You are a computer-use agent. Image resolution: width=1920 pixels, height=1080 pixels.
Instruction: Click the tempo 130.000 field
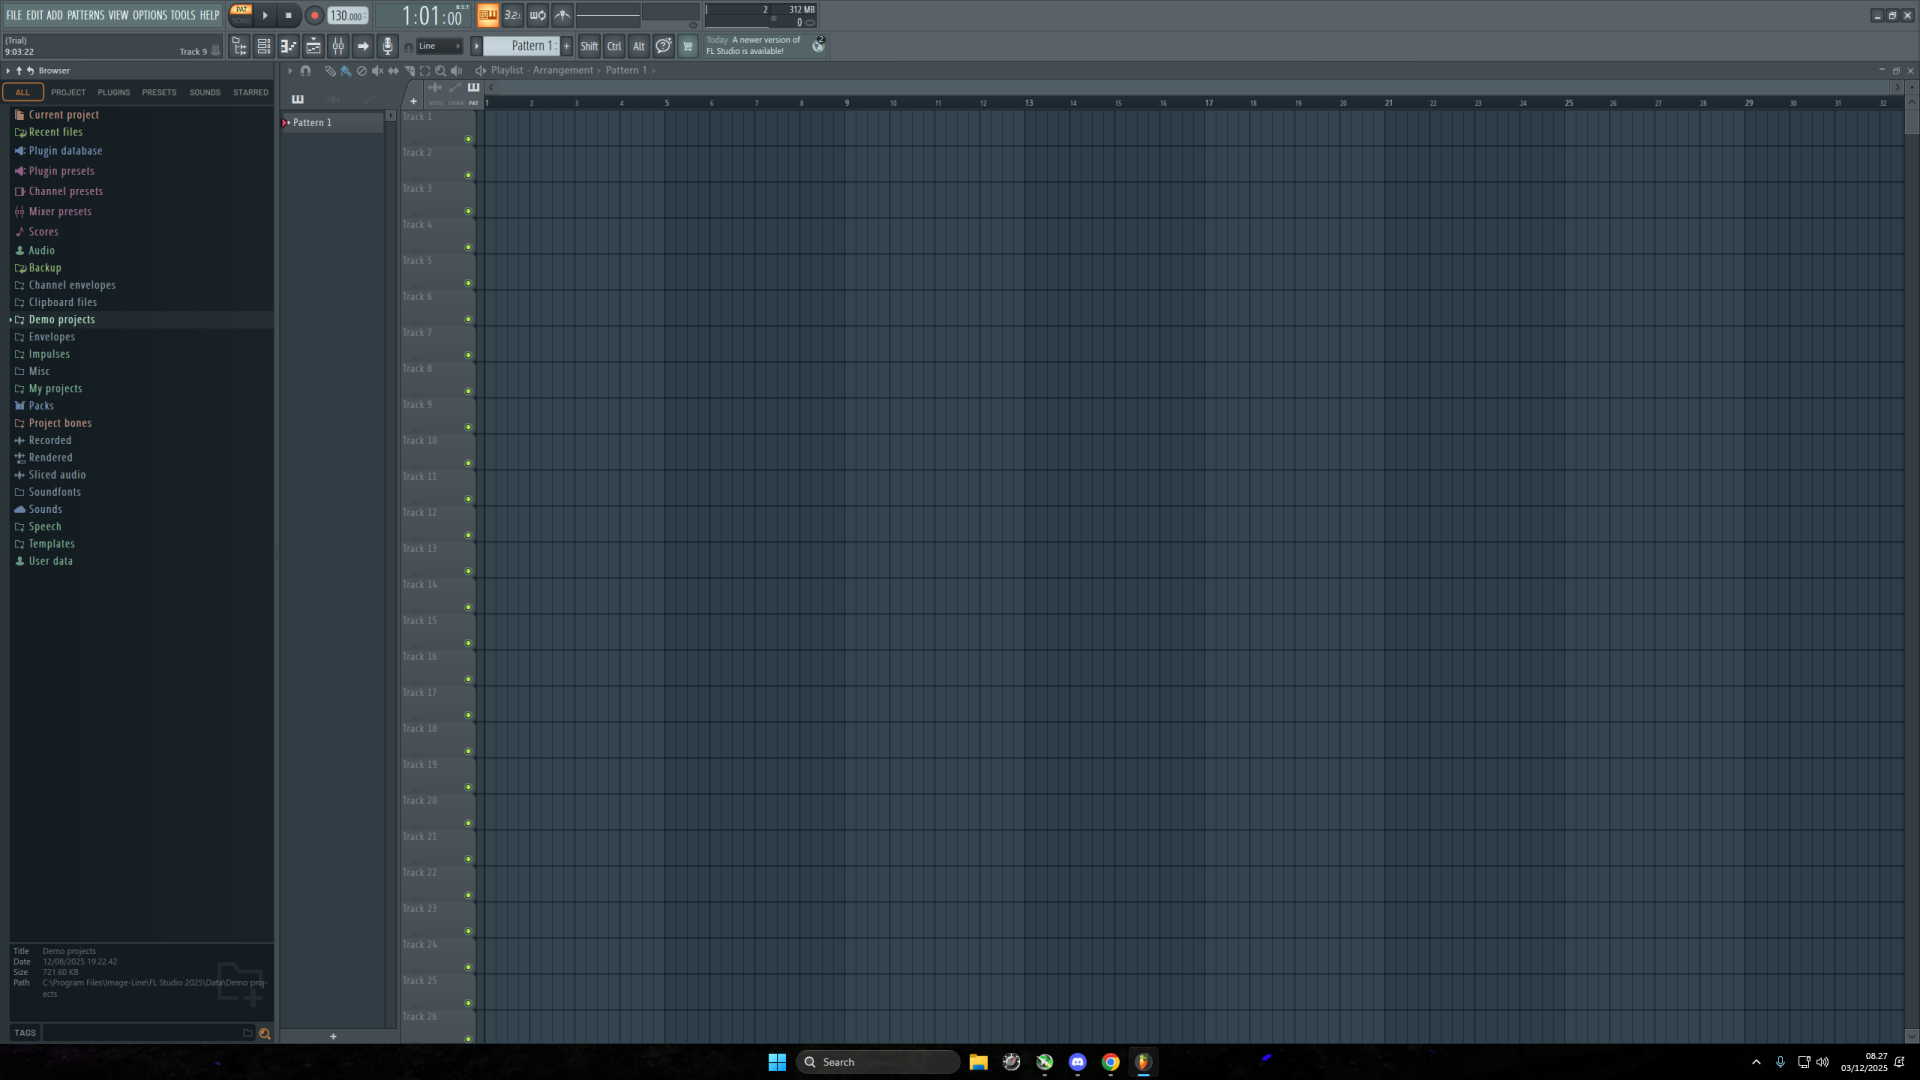[x=347, y=16]
